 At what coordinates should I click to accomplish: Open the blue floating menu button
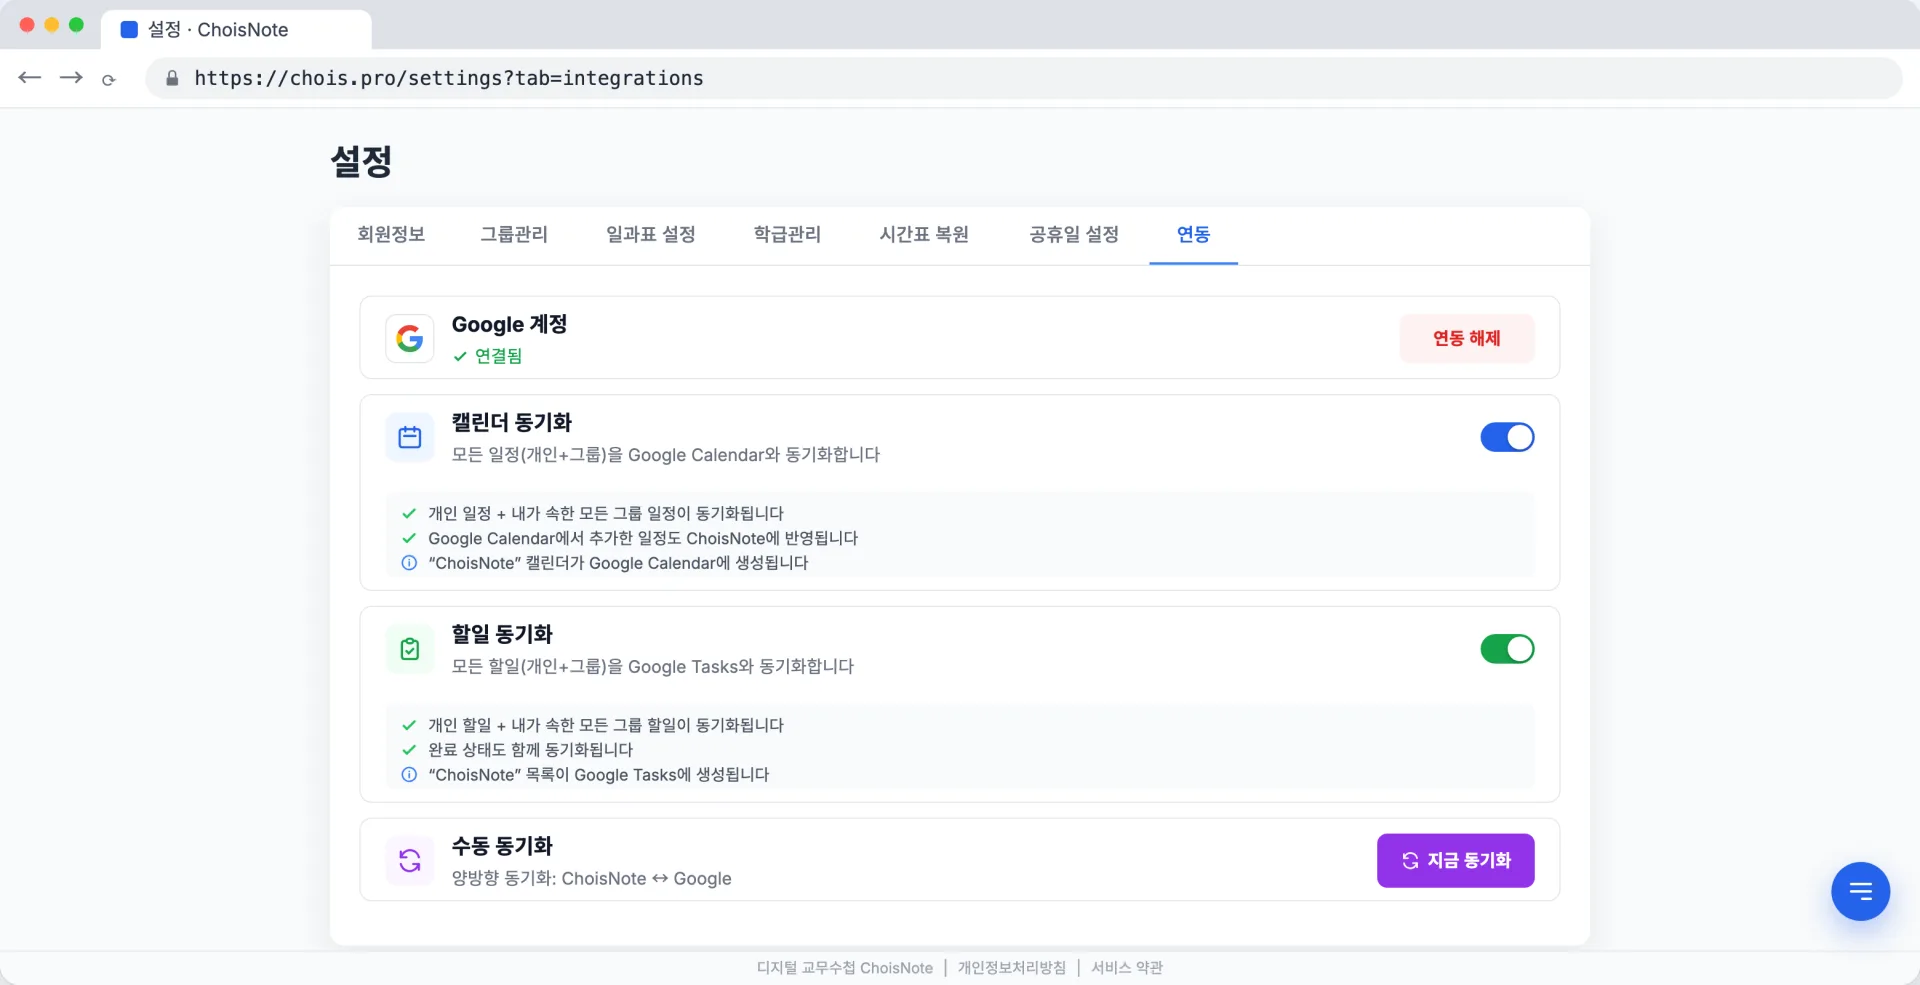1860,891
